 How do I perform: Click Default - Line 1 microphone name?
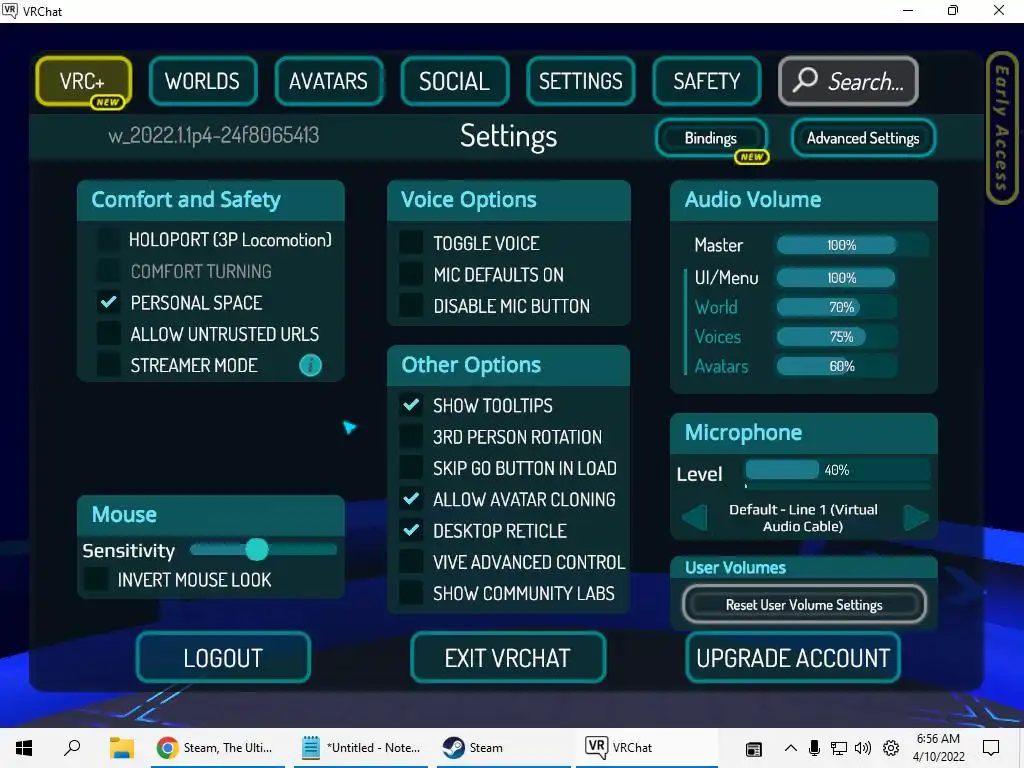(x=803, y=518)
